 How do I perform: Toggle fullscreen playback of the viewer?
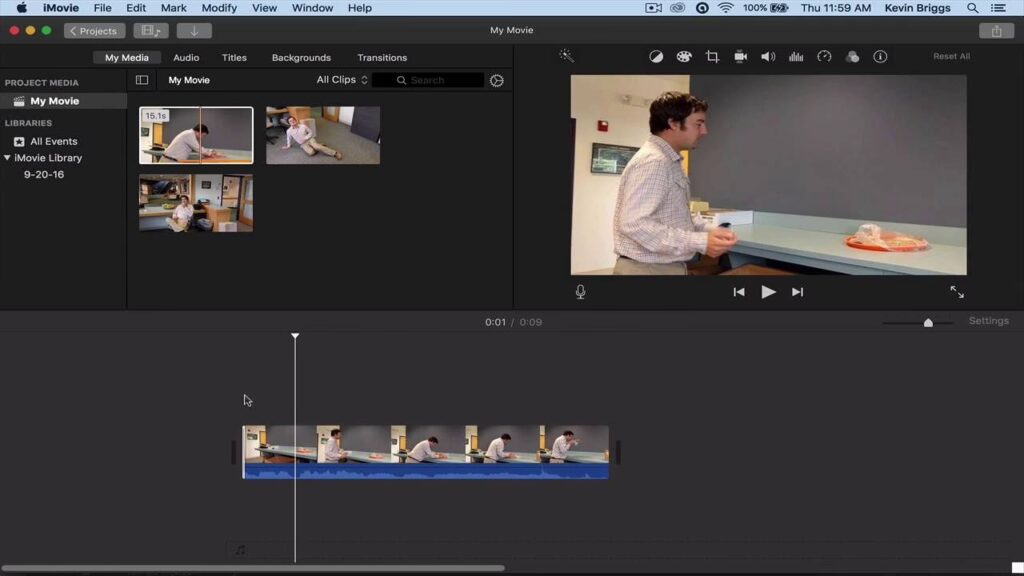957,292
